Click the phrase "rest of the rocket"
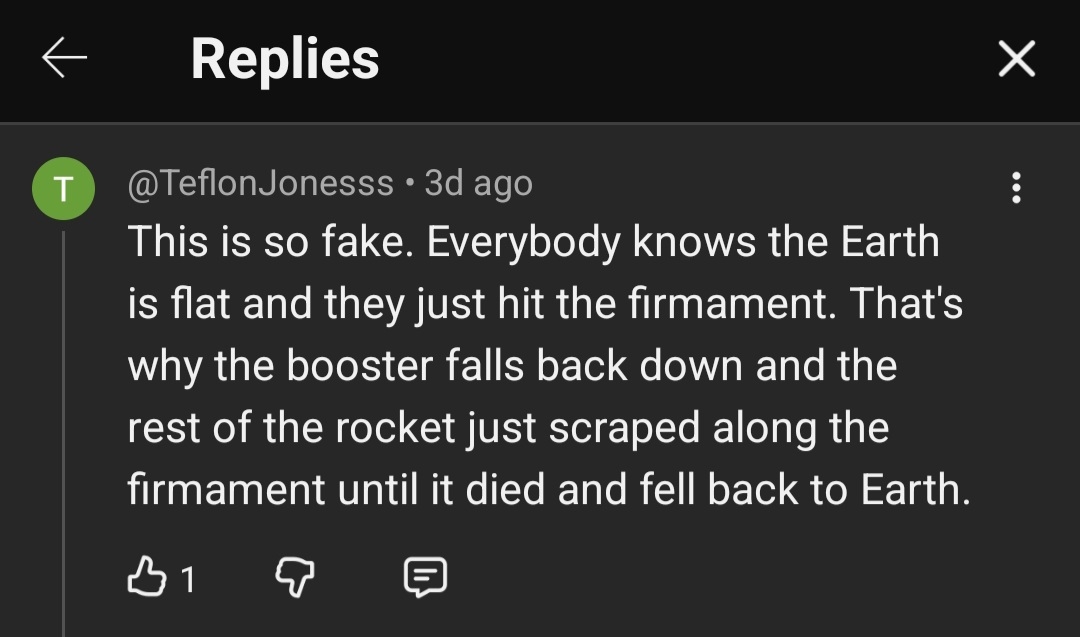The width and height of the screenshot is (1080, 637). pyautogui.click(x=292, y=429)
